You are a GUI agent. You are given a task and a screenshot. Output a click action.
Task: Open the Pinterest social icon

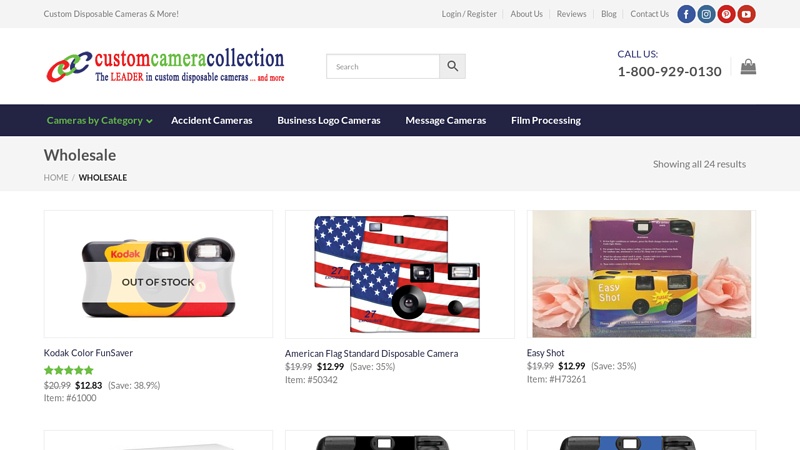pyautogui.click(x=726, y=14)
